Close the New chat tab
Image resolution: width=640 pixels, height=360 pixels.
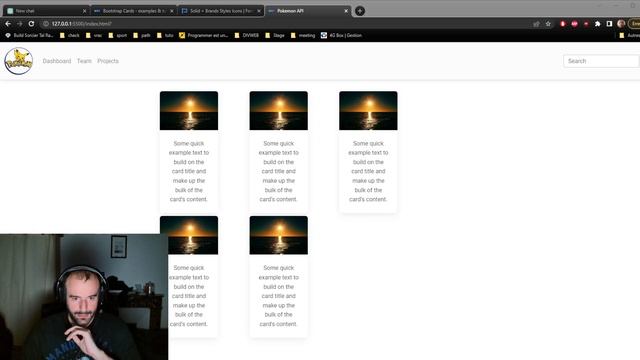(x=84, y=11)
